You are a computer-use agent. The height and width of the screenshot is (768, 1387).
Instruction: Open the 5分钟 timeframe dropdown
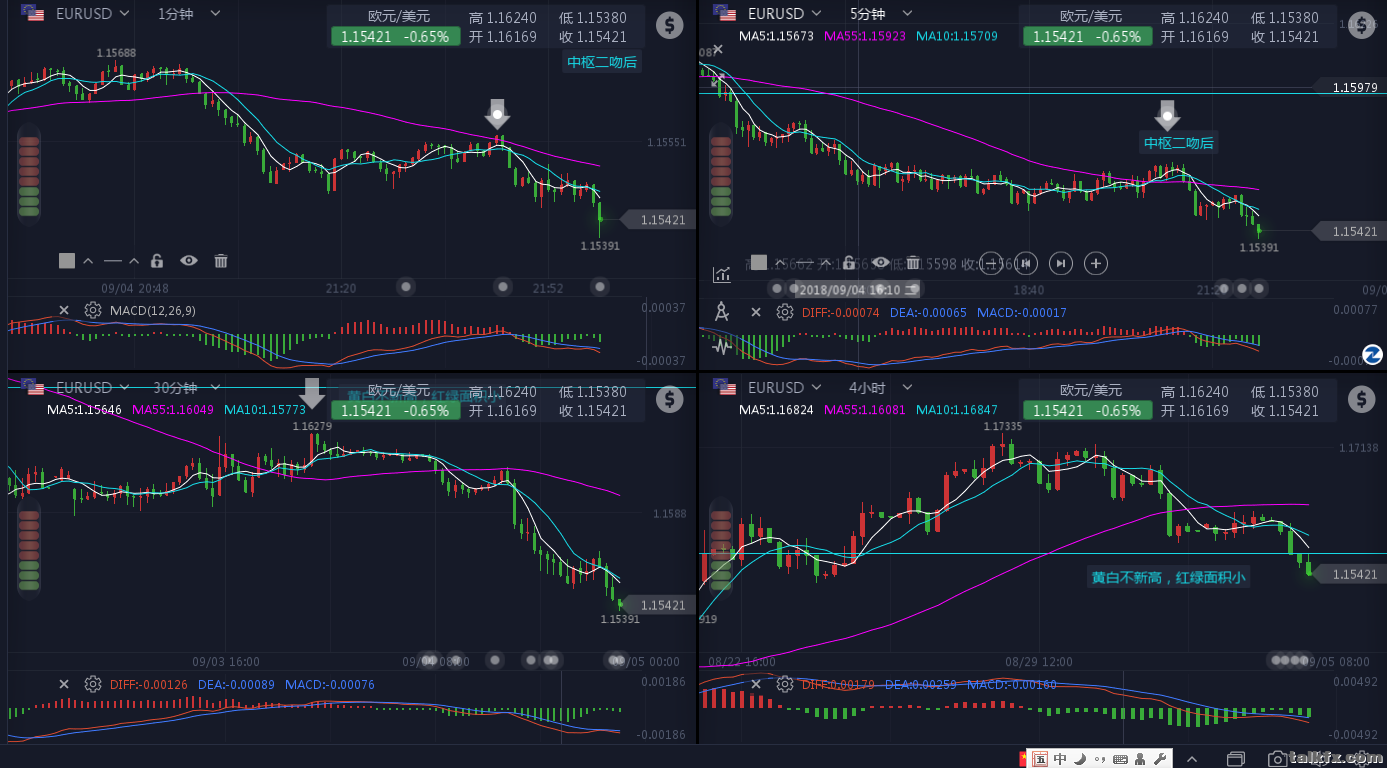tap(880, 14)
